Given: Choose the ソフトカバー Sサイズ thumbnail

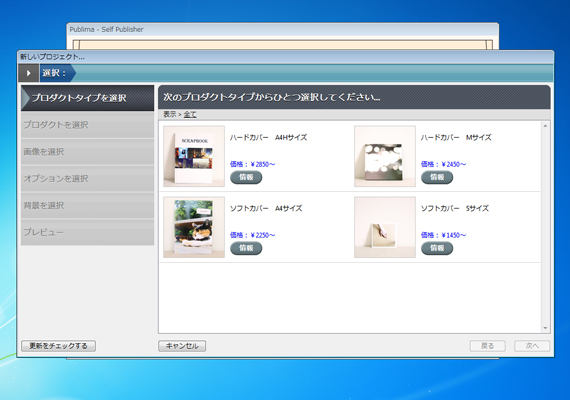Looking at the screenshot, I should [x=385, y=227].
